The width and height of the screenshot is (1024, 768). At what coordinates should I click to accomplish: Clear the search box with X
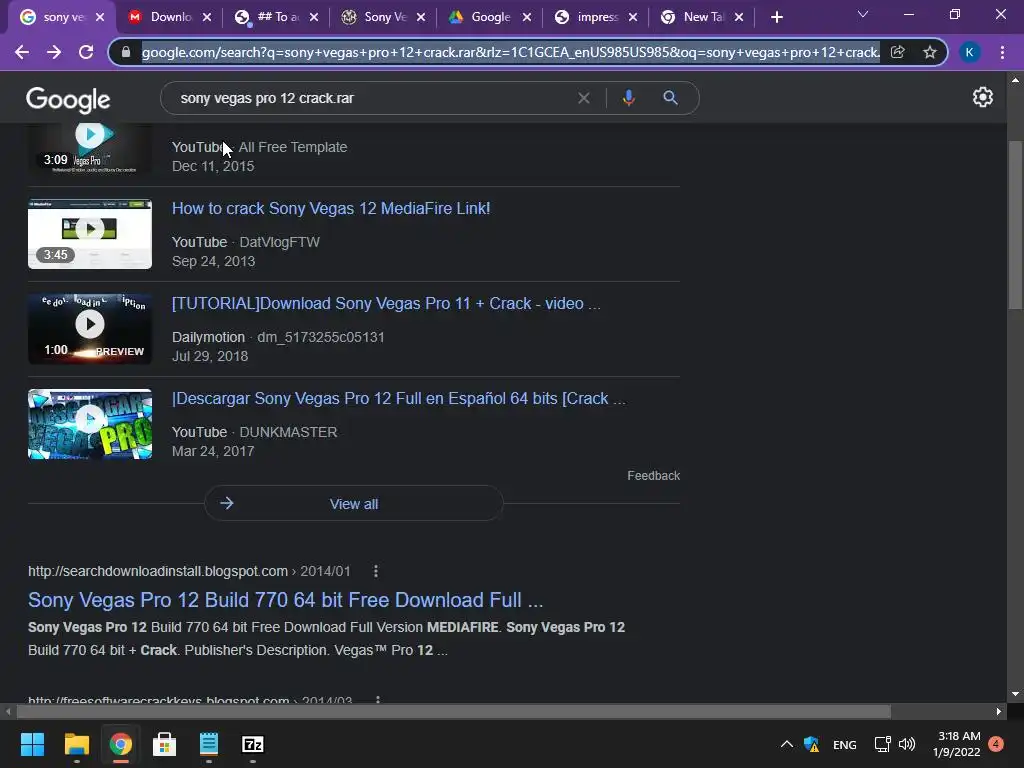tap(584, 98)
